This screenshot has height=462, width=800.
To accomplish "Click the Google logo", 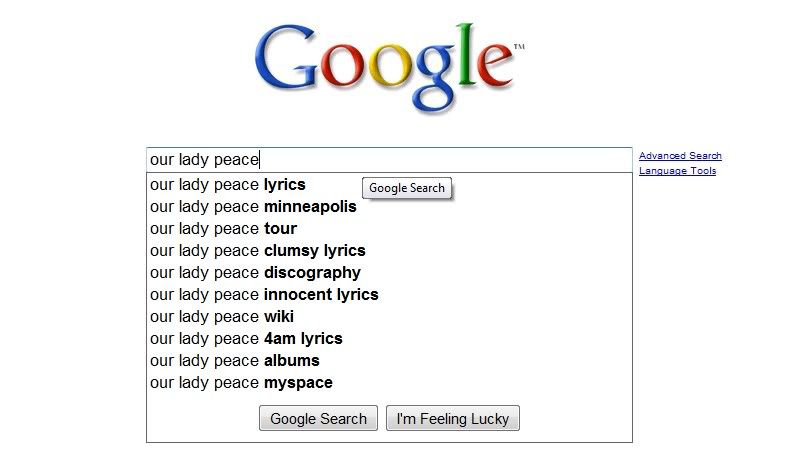I will 389,67.
